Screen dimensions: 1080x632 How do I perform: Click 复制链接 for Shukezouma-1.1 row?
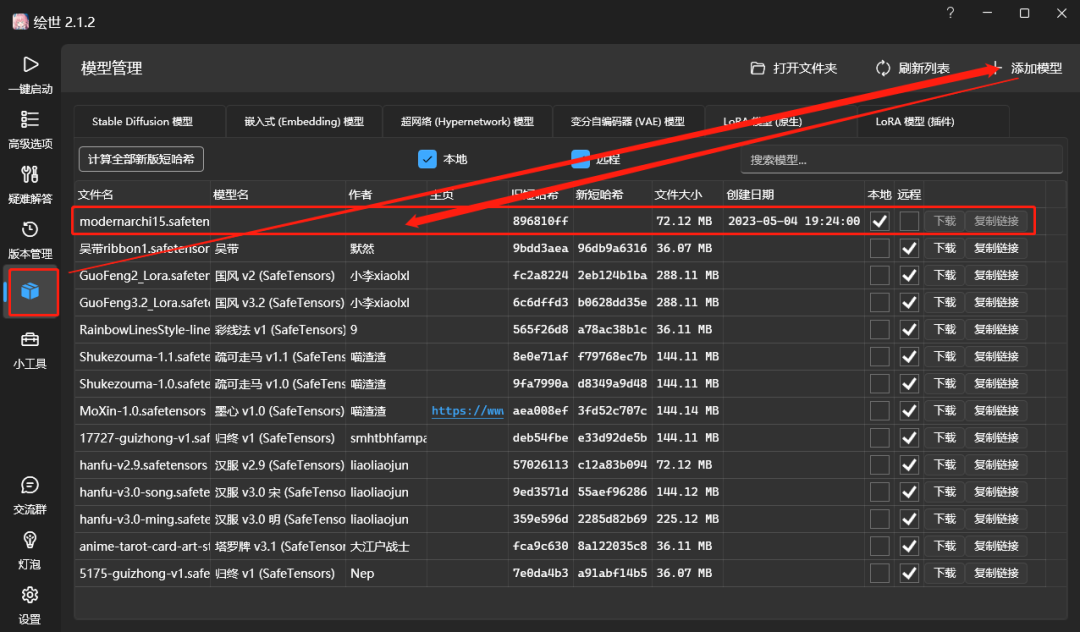tap(996, 357)
